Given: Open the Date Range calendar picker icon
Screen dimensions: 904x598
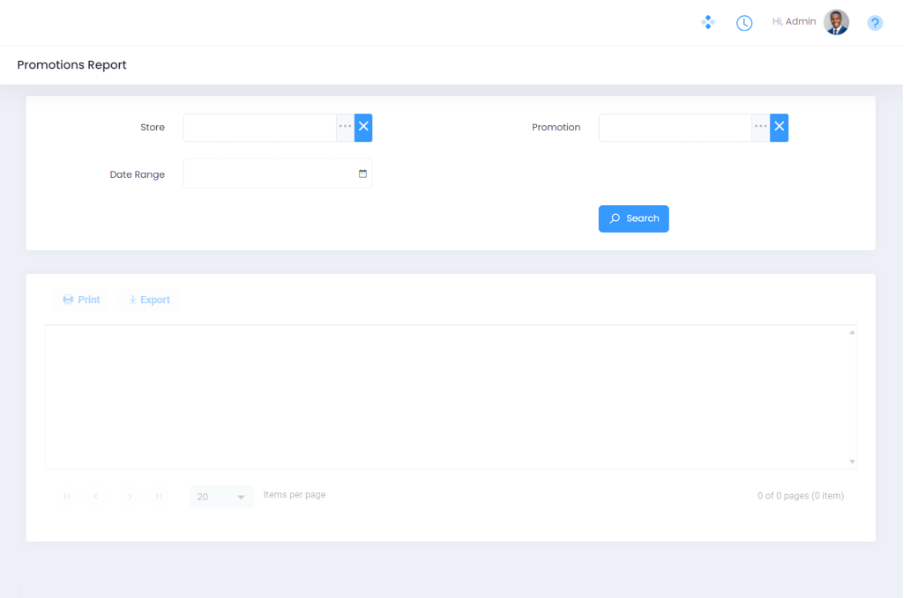Looking at the screenshot, I should (363, 174).
